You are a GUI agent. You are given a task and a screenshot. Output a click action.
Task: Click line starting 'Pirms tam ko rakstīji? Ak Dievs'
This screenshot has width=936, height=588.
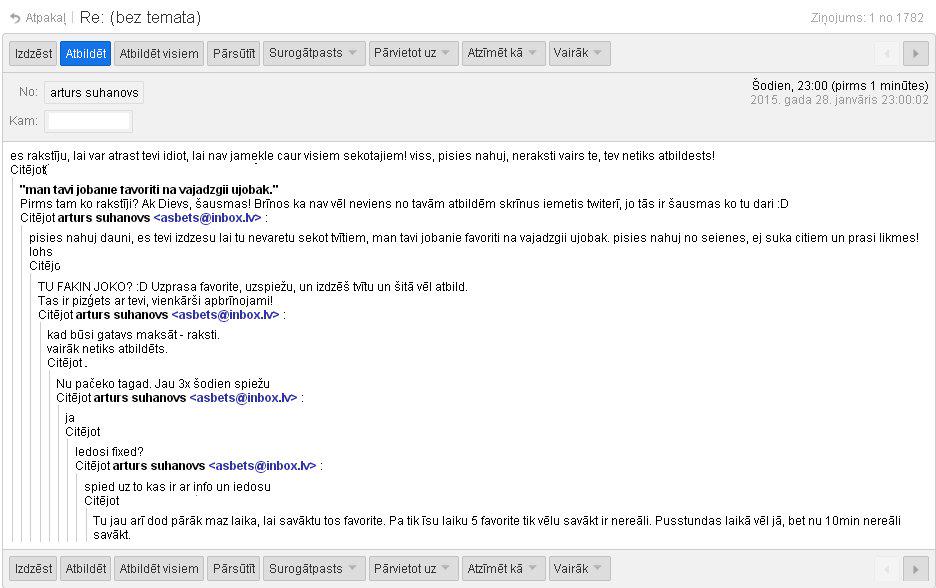404,204
